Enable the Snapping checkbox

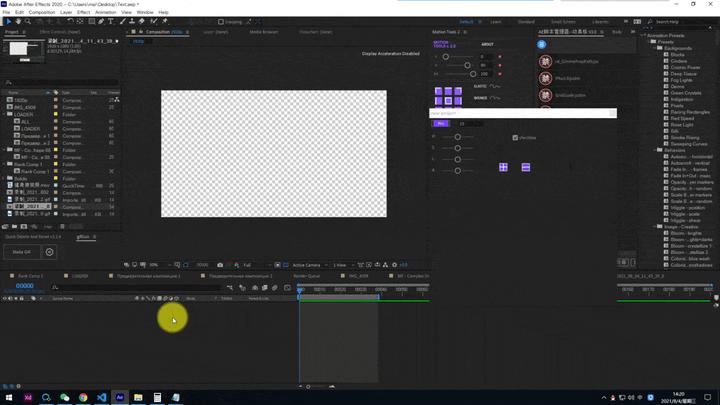(221, 21)
